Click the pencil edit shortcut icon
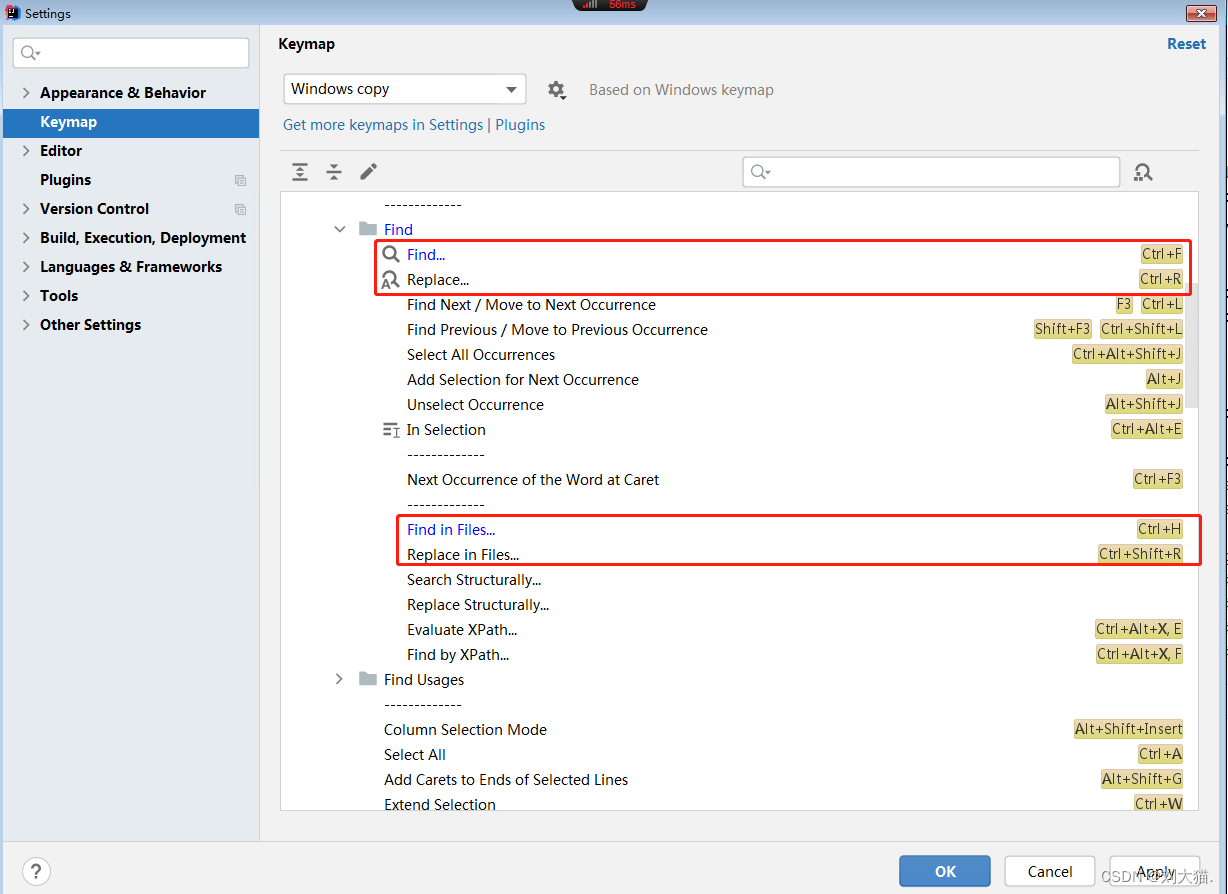This screenshot has width=1228, height=894. coord(368,172)
